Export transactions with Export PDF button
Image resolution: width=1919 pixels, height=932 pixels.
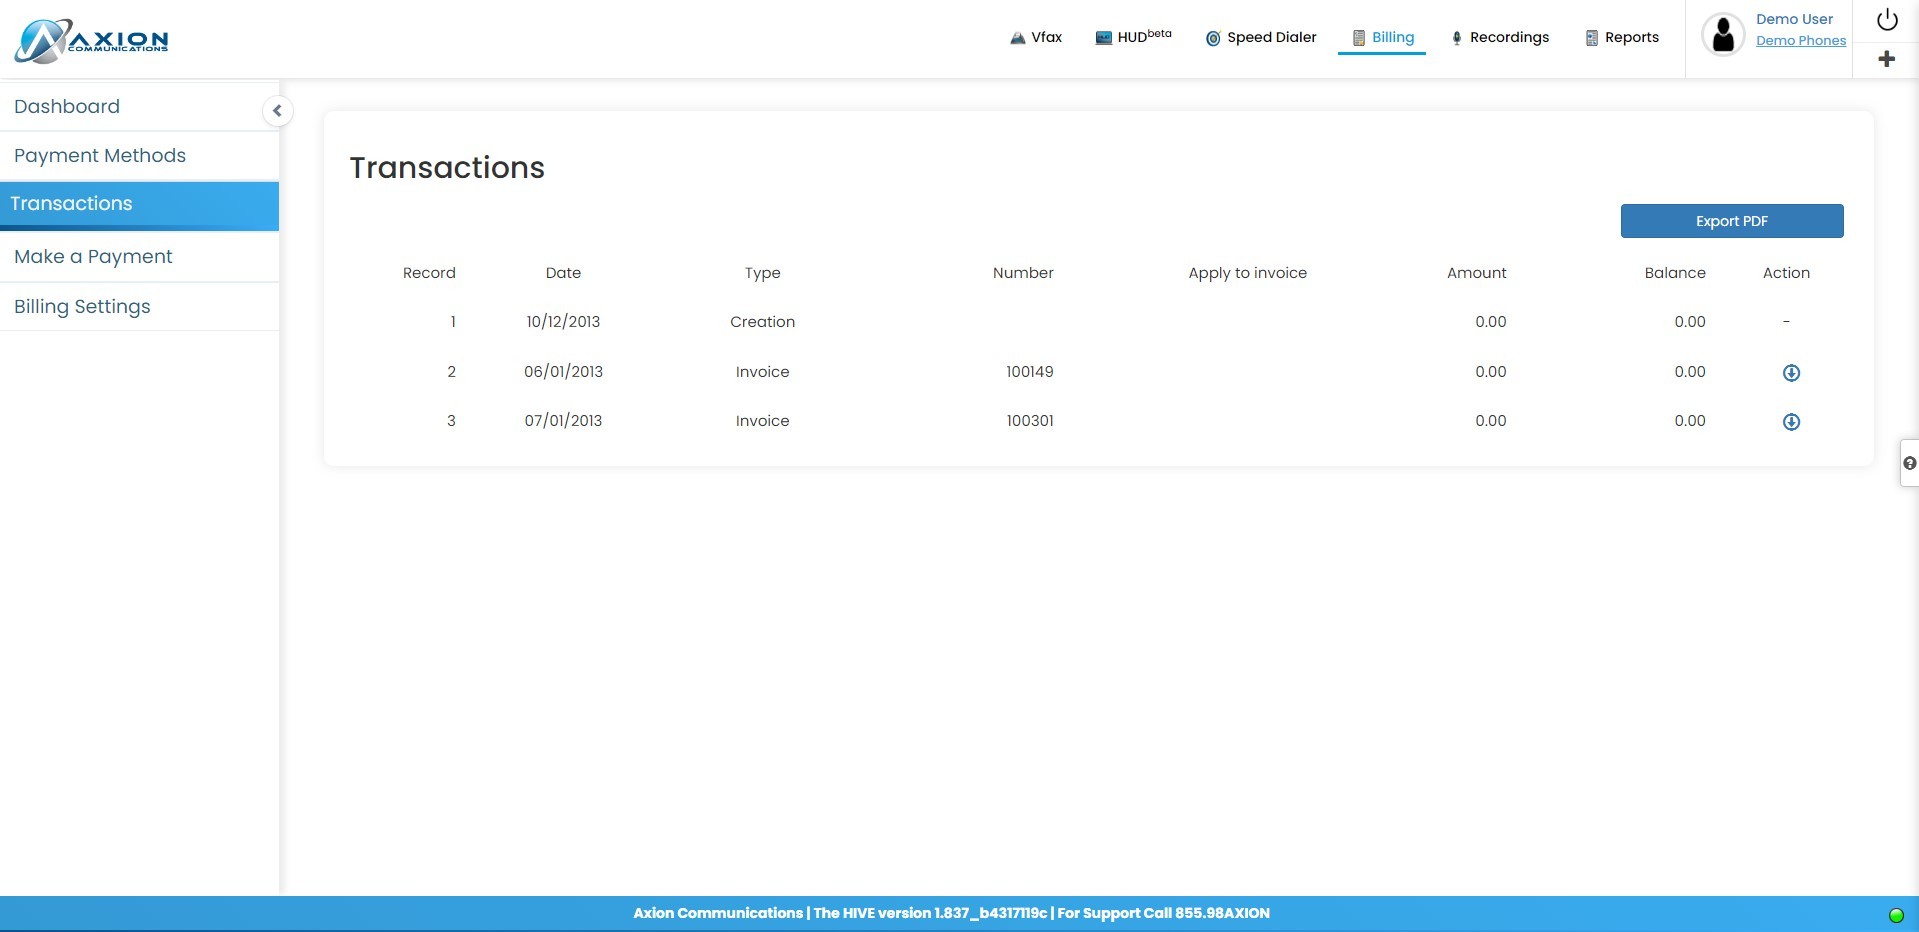click(1732, 221)
